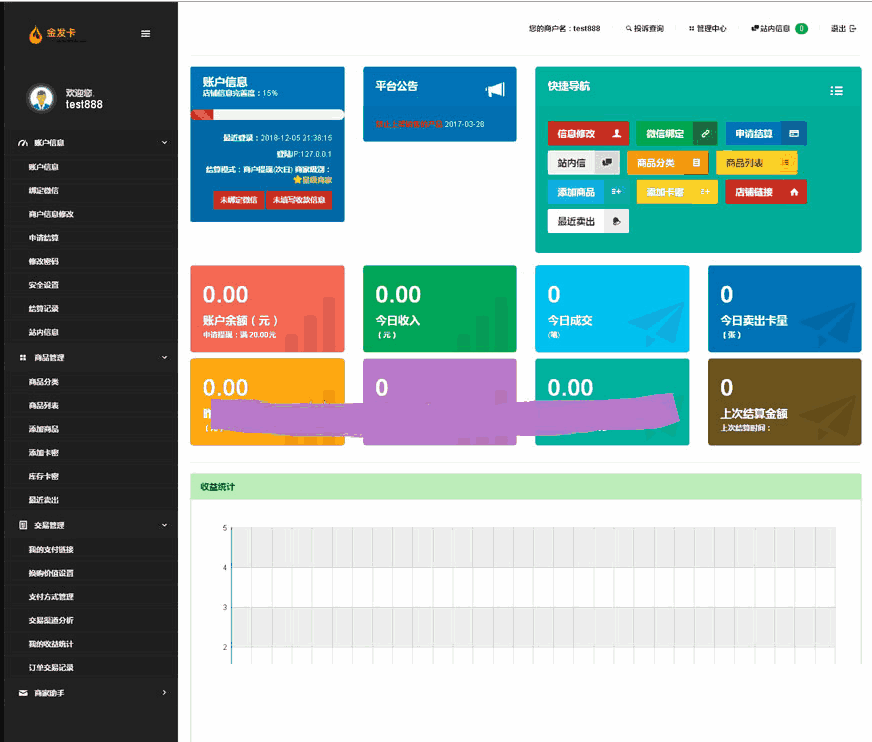Image resolution: width=872 pixels, height=742 pixels.
Task: Collapse the 商品管理 sidebar section
Action: coord(164,357)
